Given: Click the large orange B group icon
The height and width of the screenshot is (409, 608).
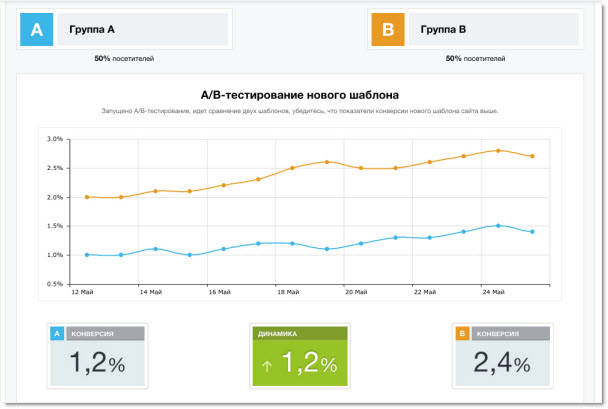Looking at the screenshot, I should pyautogui.click(x=386, y=30).
